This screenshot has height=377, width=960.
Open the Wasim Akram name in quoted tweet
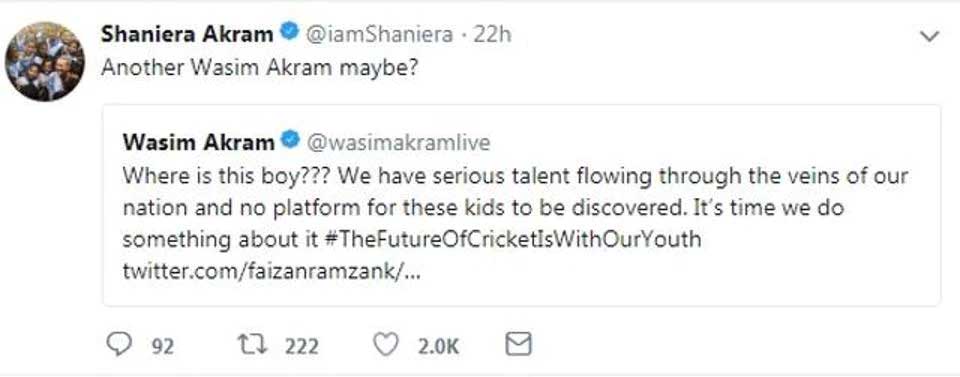coord(198,143)
